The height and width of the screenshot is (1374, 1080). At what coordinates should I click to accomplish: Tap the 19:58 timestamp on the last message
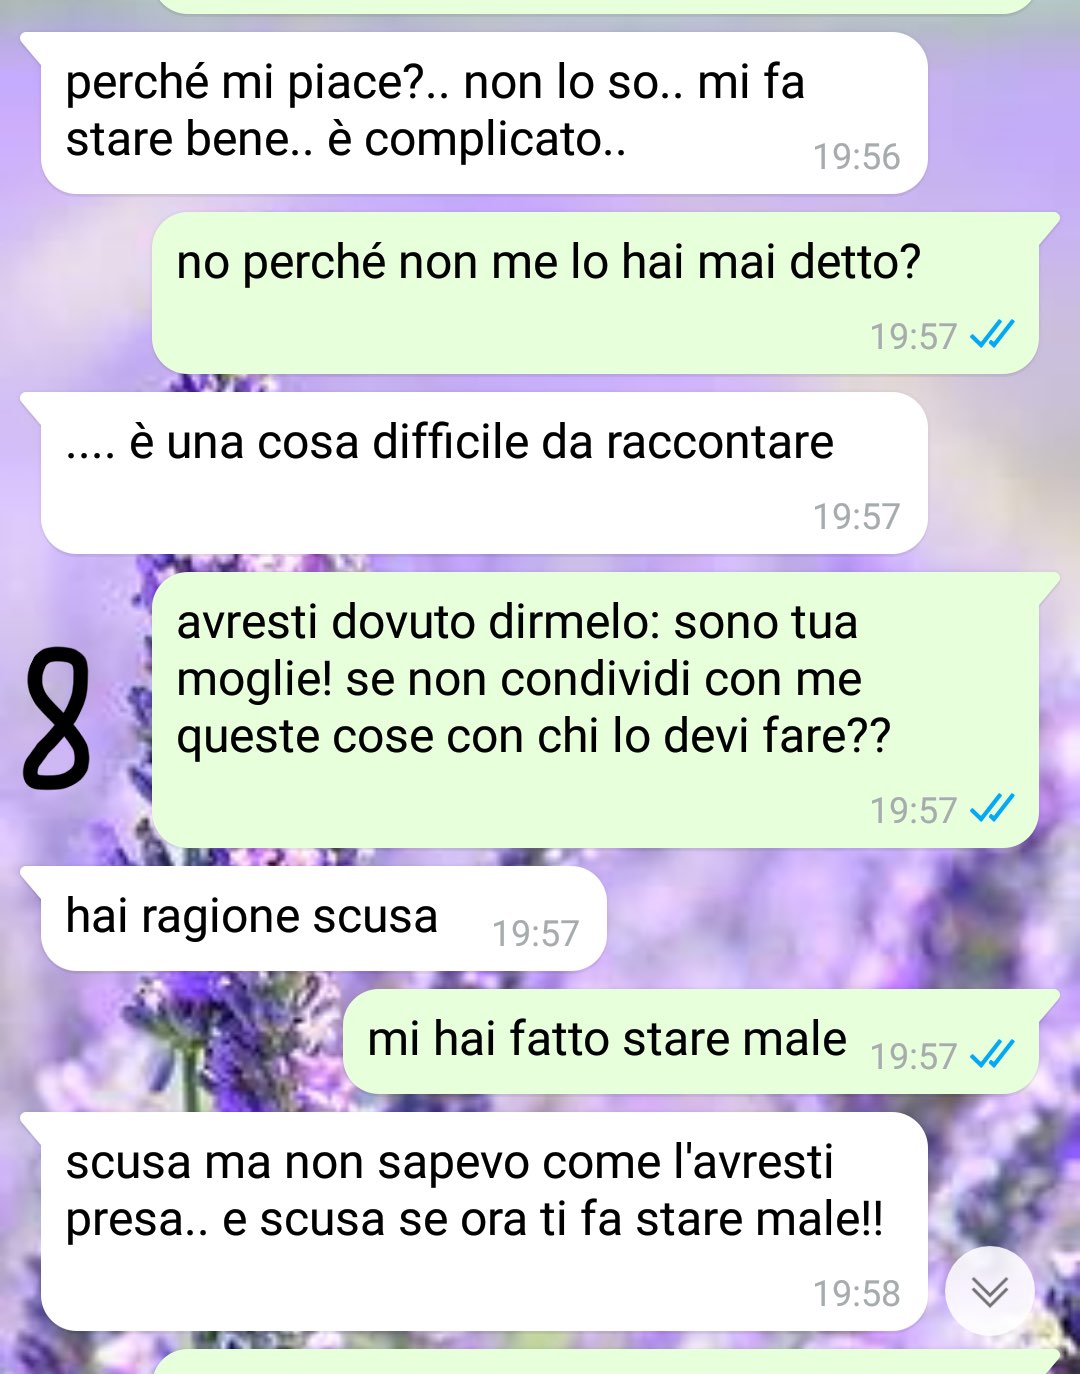[856, 1294]
